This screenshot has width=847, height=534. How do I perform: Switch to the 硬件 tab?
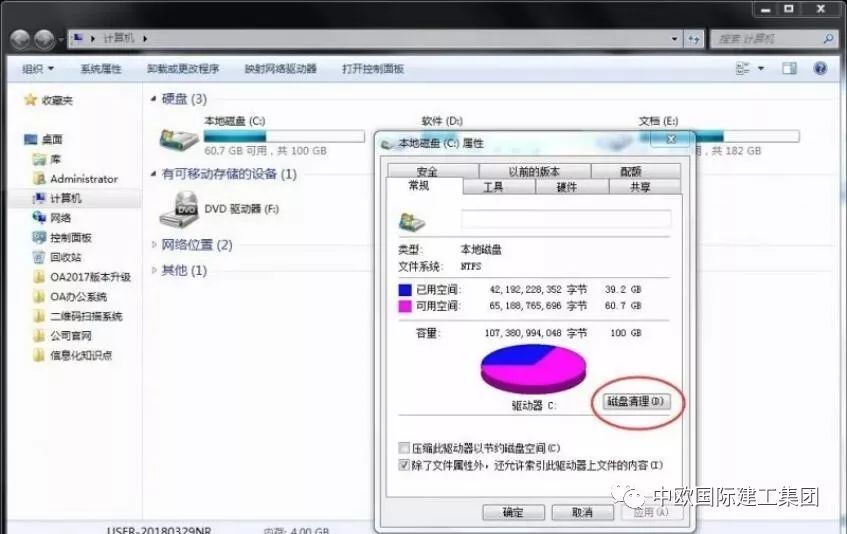pos(572,187)
